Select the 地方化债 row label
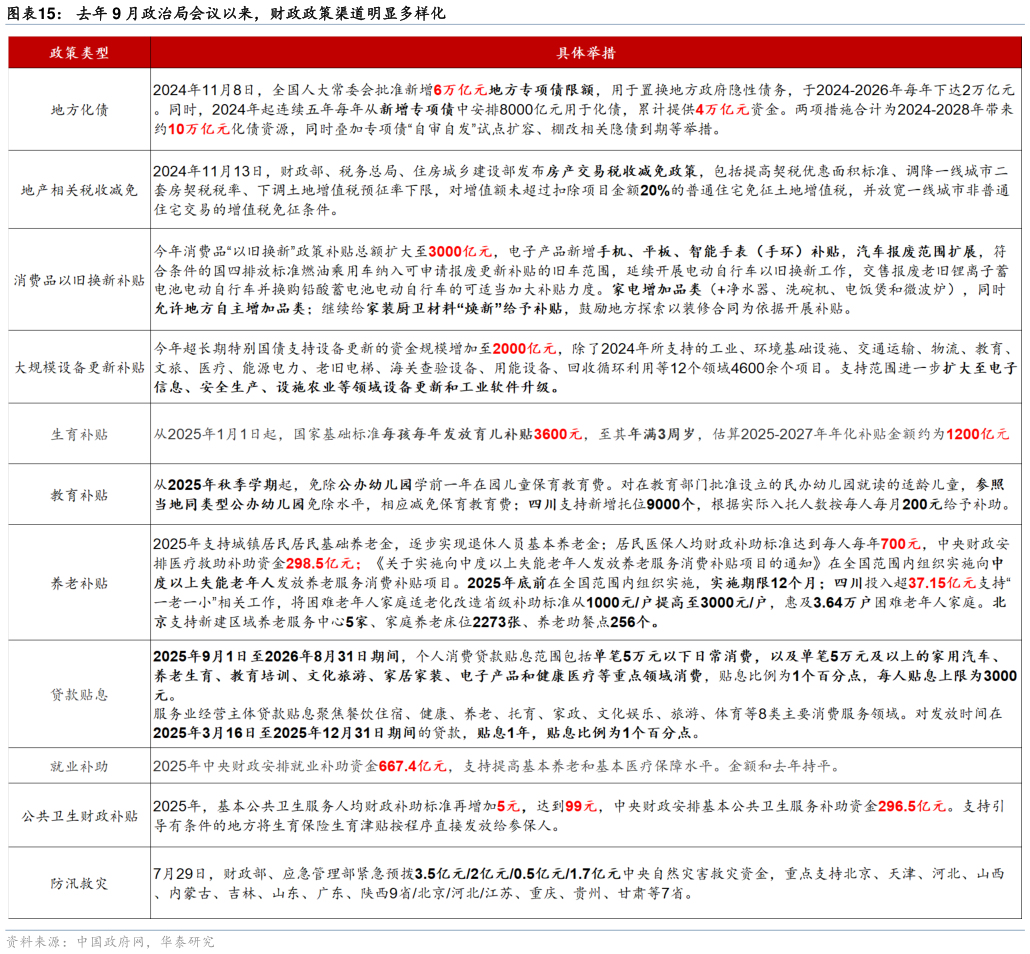Viewport: 1030px width, 954px height. pos(79,110)
